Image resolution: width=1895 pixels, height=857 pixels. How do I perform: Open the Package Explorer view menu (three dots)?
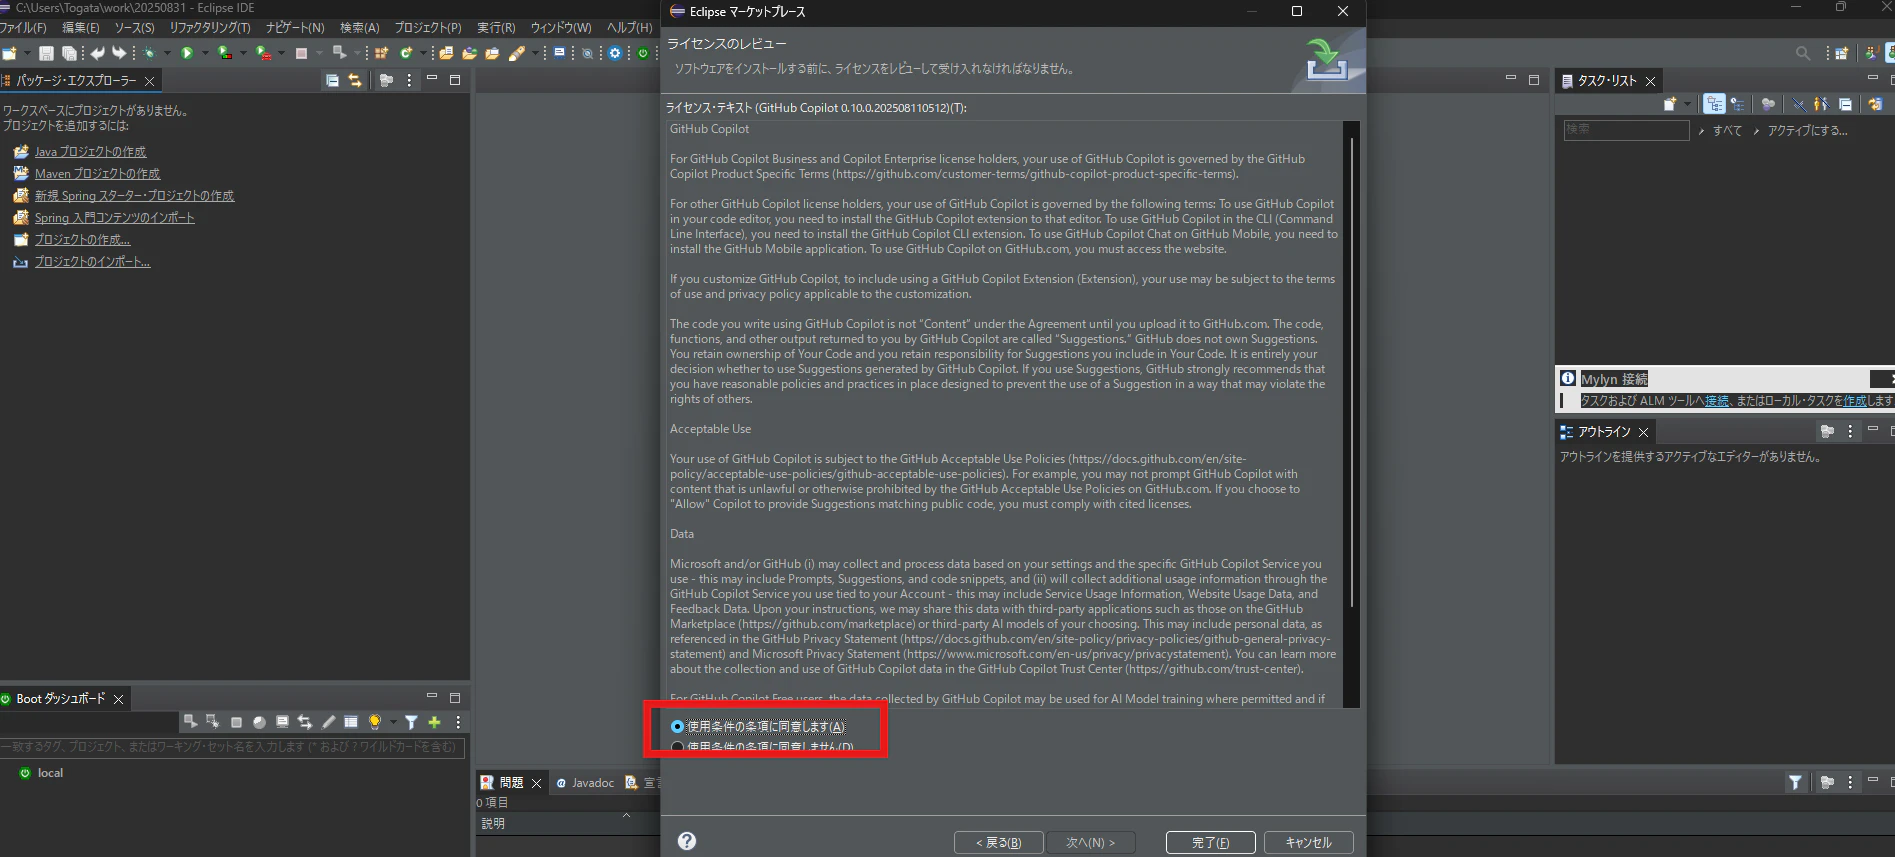coord(409,80)
